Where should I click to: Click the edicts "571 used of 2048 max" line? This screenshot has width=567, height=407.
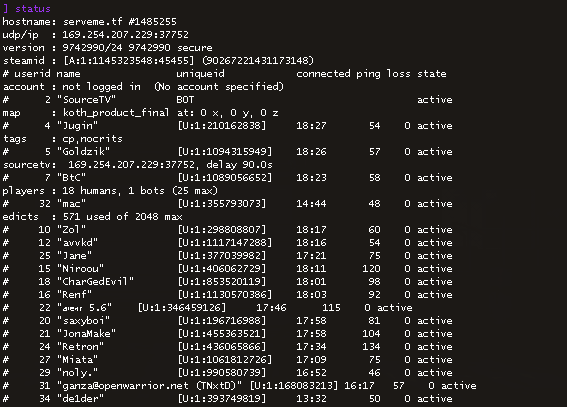pos(93,217)
